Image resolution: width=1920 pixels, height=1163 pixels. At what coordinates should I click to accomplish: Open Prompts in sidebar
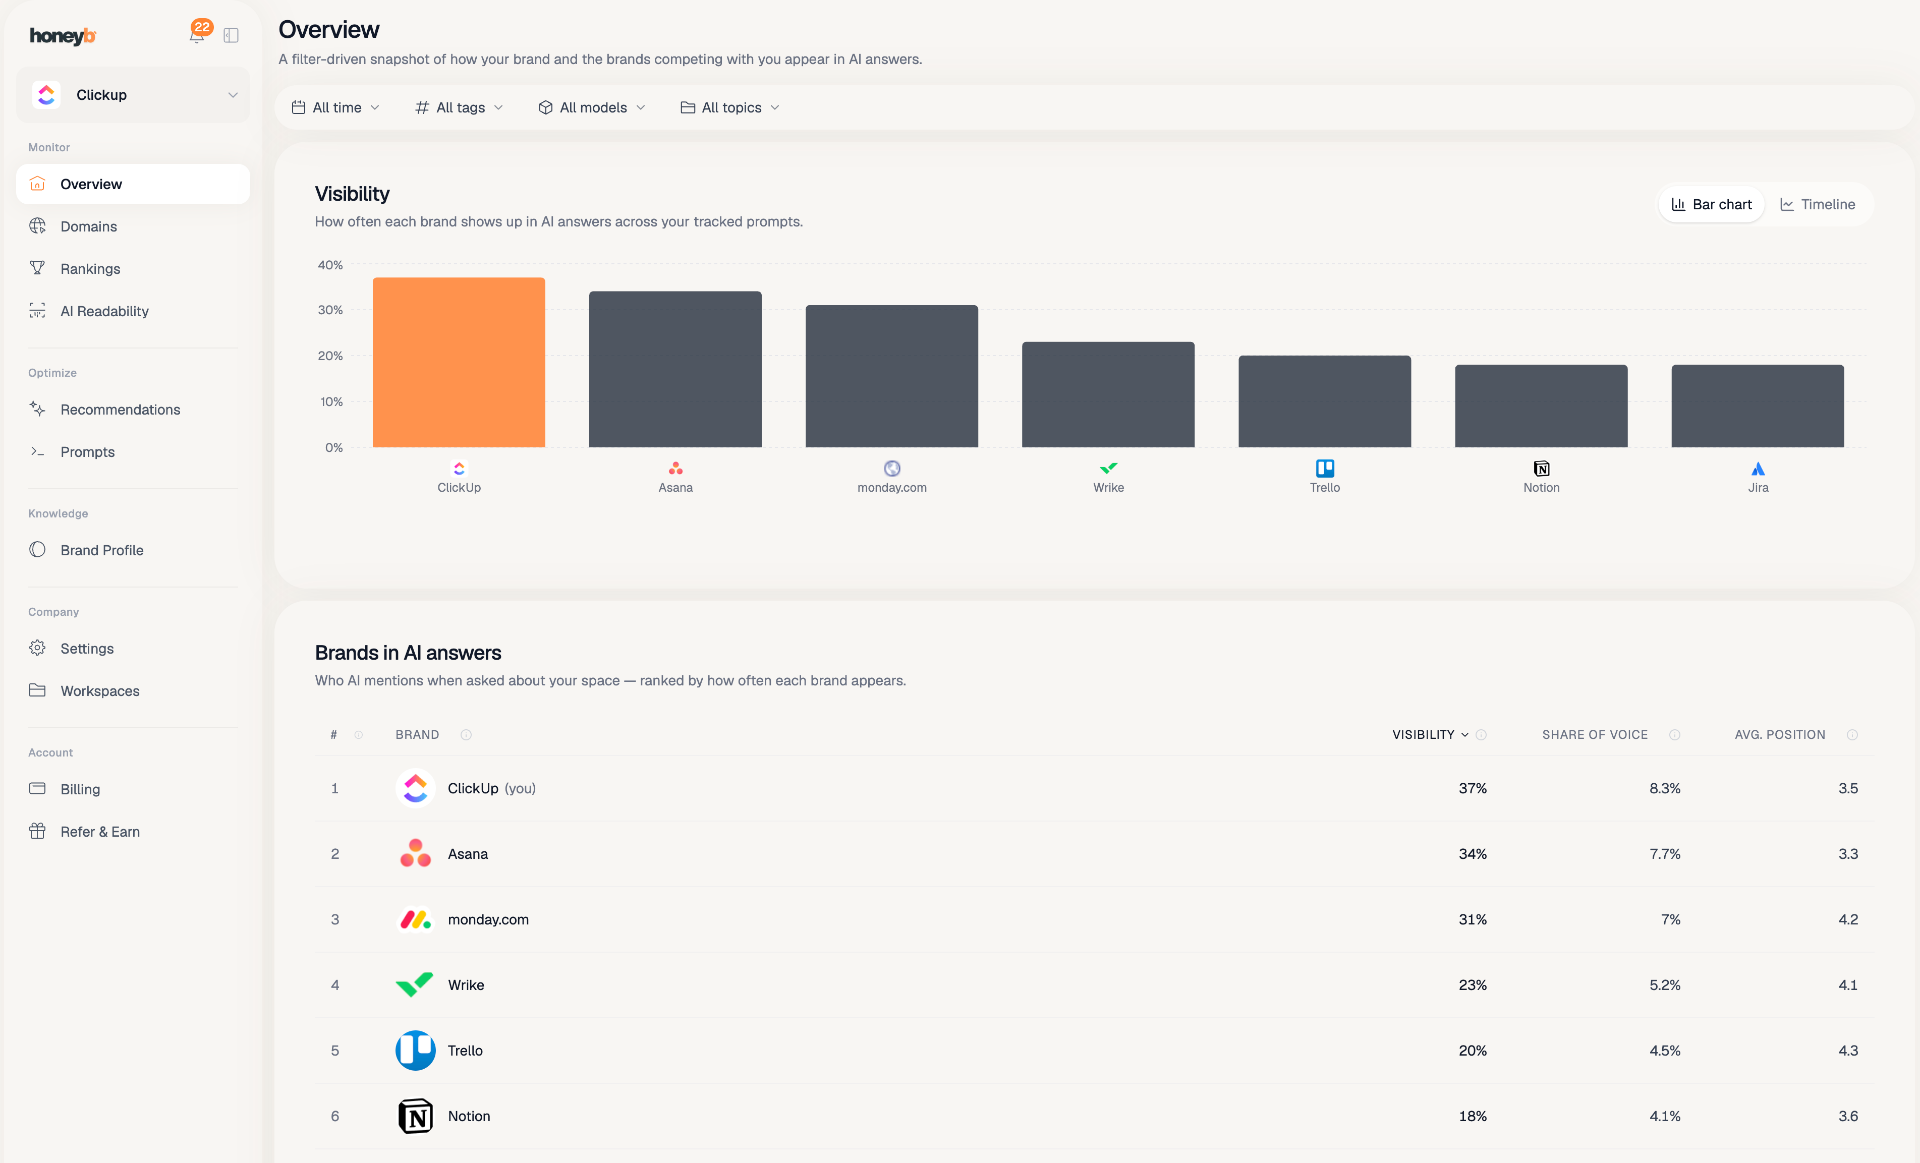133,452
